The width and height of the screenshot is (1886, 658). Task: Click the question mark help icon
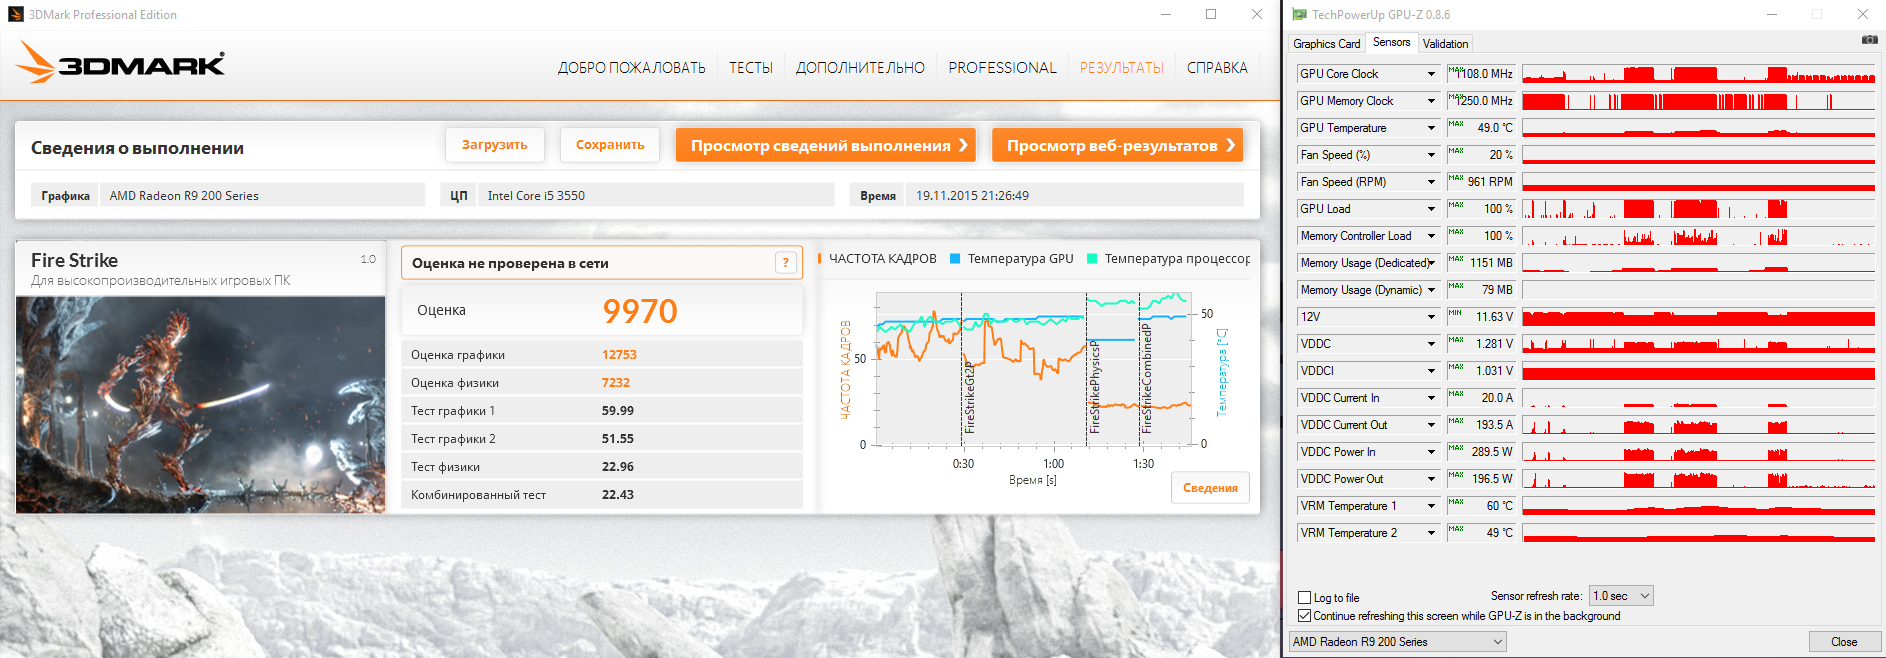tap(786, 263)
